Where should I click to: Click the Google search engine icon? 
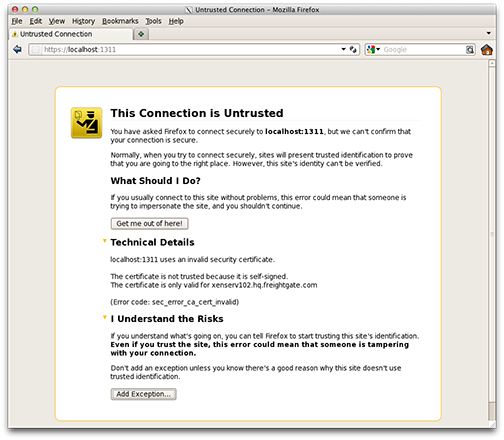tap(371, 50)
